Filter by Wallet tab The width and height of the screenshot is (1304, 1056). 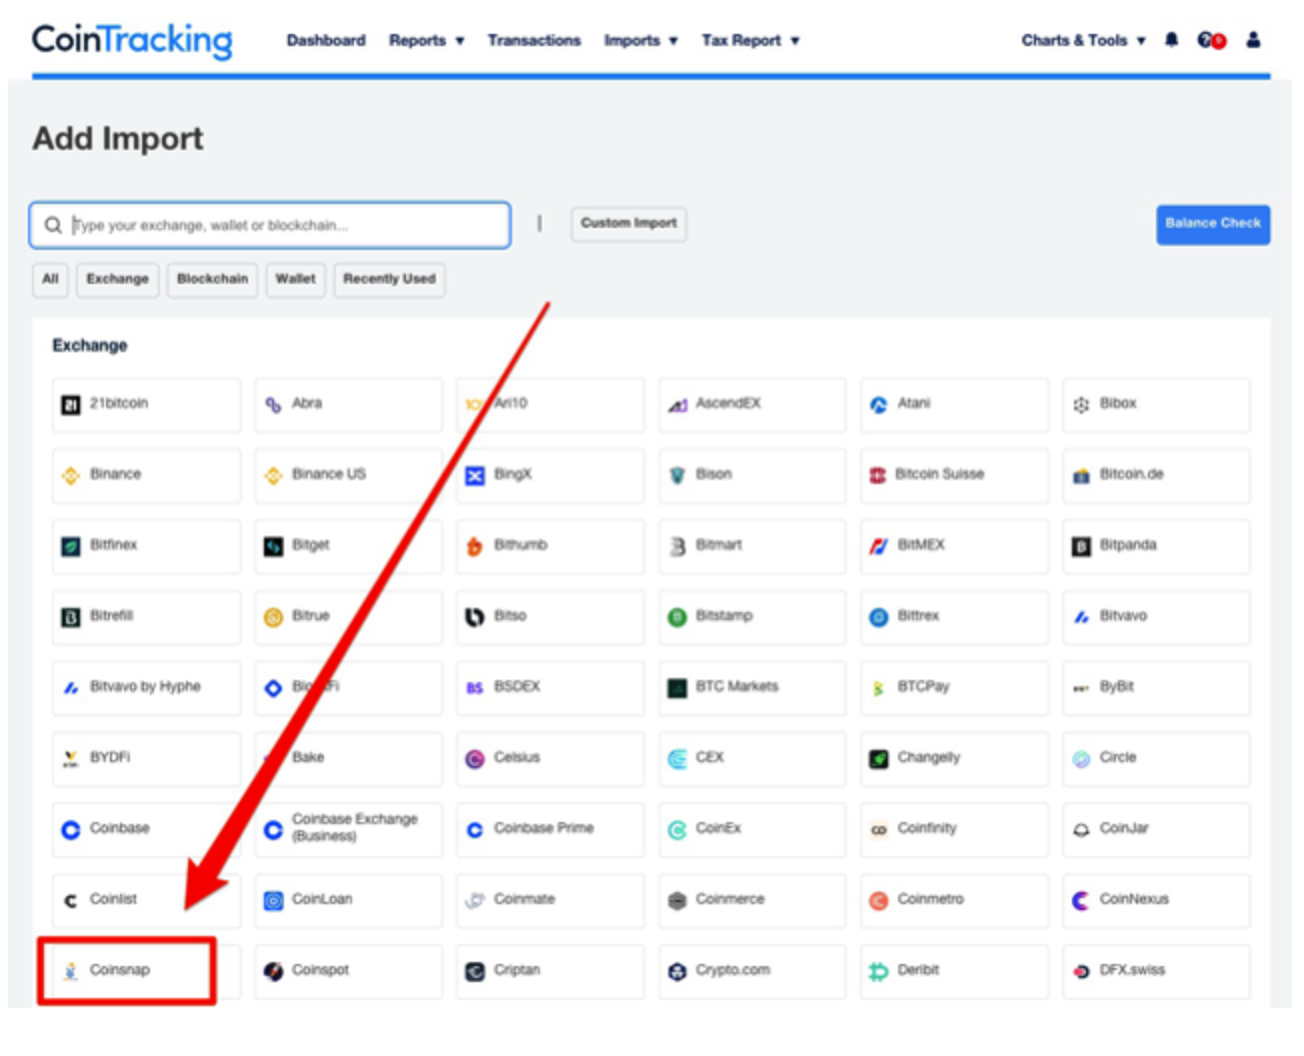(295, 279)
